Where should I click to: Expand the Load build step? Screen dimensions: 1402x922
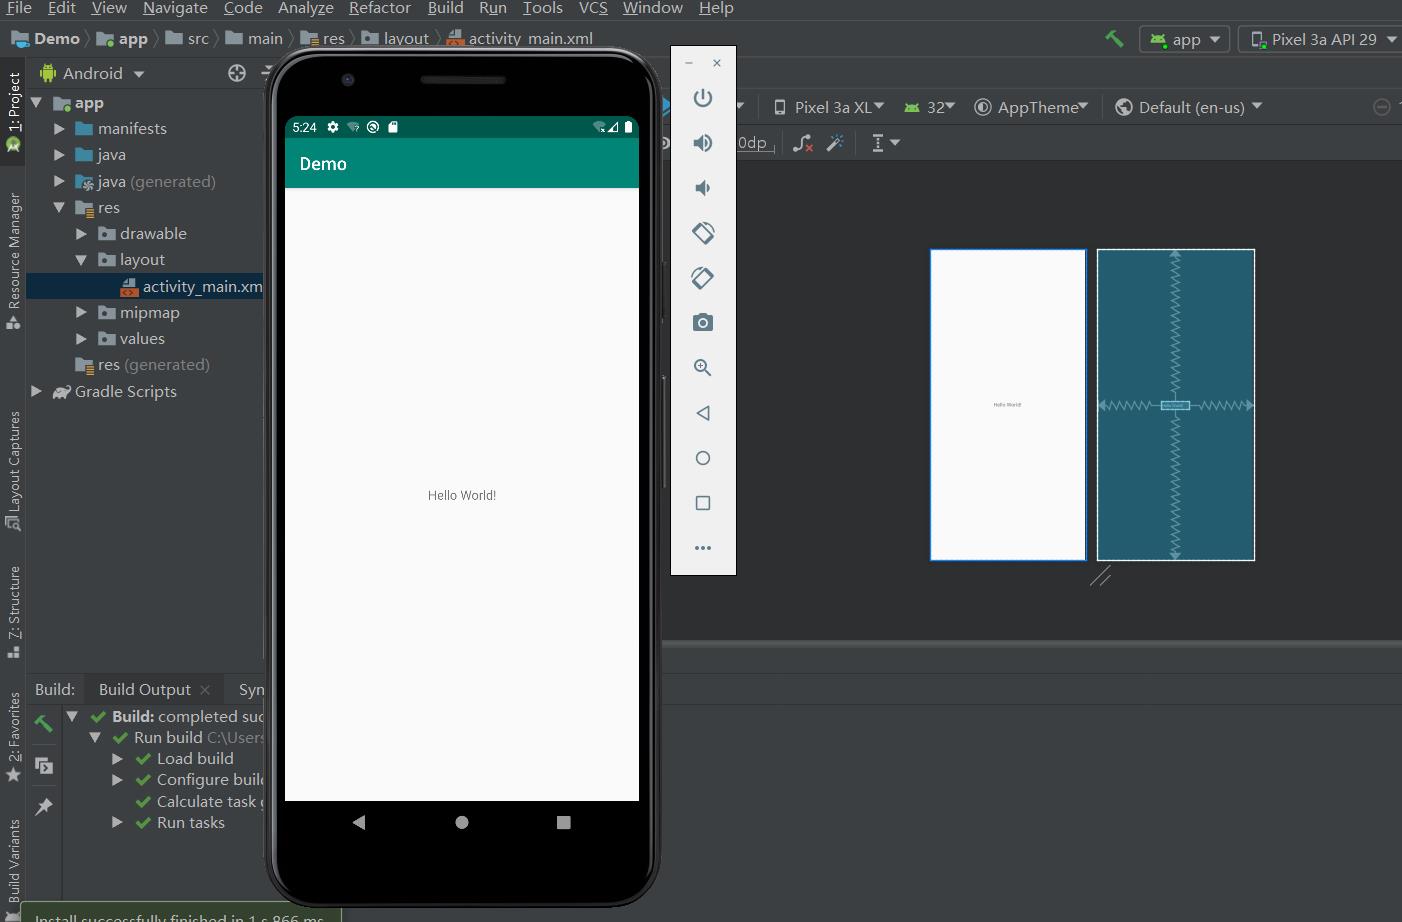click(118, 758)
